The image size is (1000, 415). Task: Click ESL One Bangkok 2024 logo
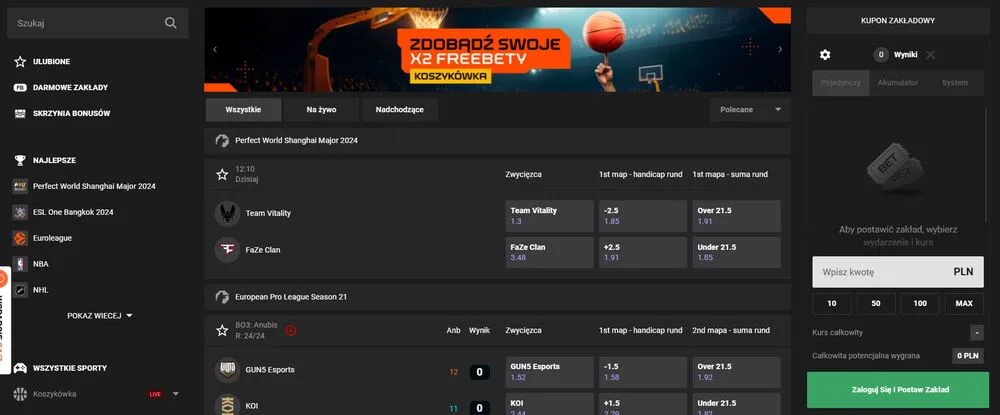tap(20, 212)
